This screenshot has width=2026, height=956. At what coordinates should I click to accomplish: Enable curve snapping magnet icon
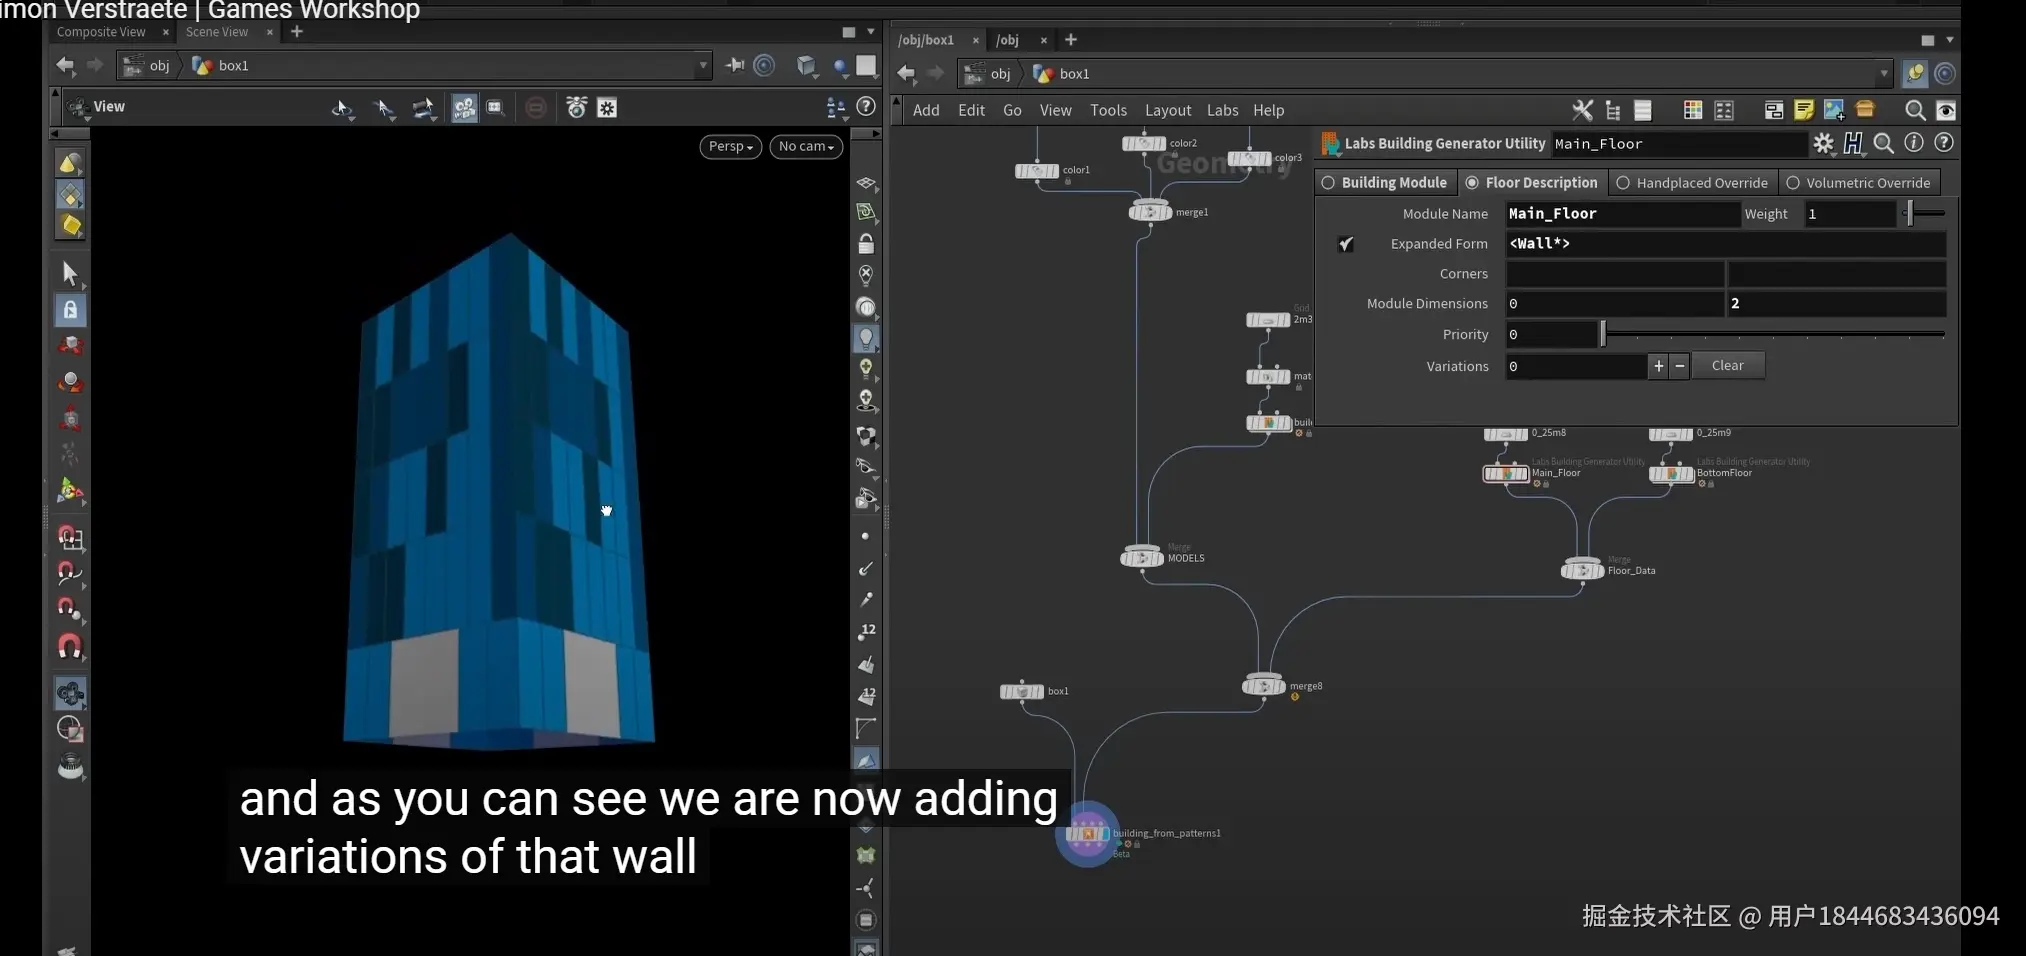(x=70, y=573)
